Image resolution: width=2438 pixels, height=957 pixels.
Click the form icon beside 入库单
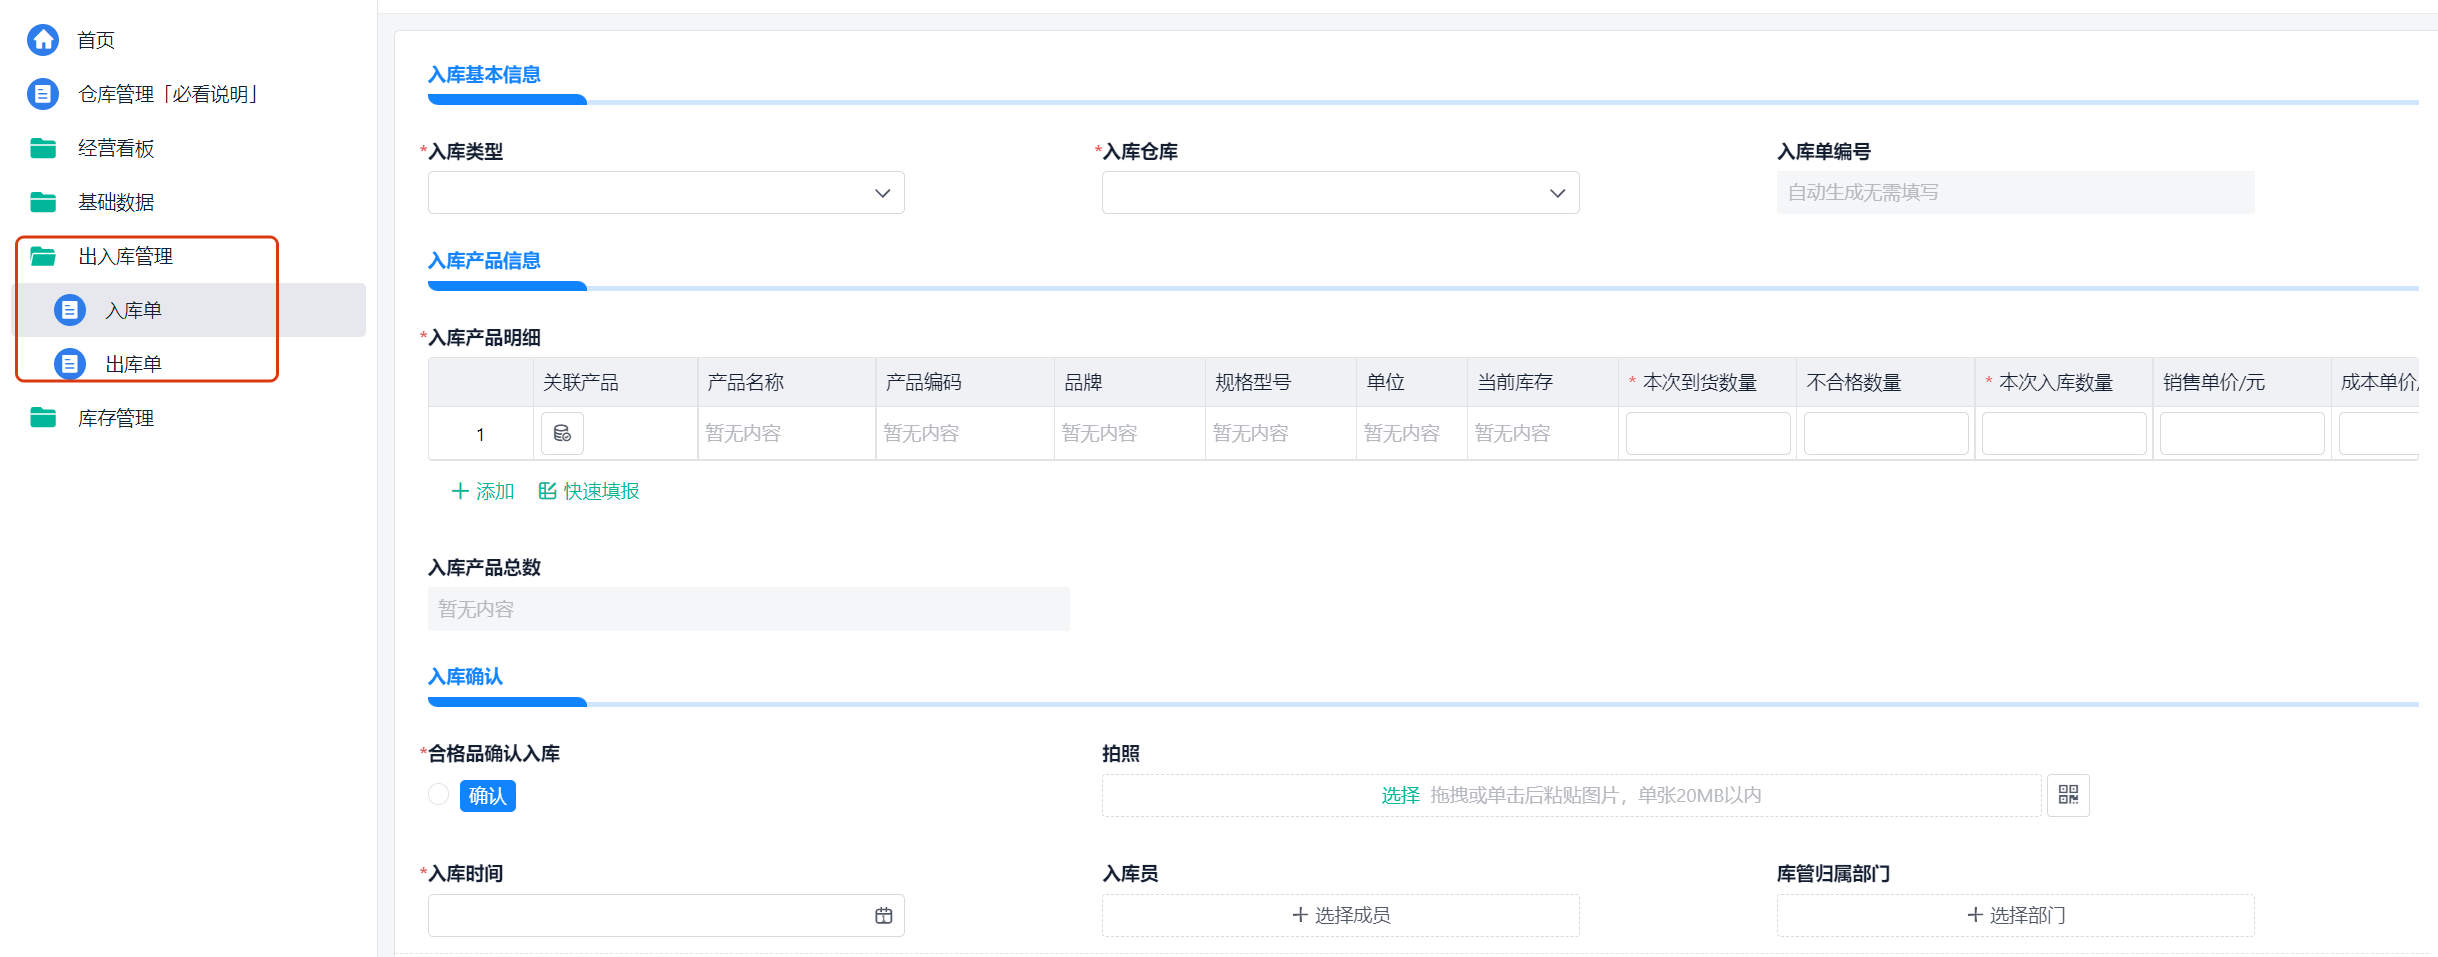pos(70,310)
